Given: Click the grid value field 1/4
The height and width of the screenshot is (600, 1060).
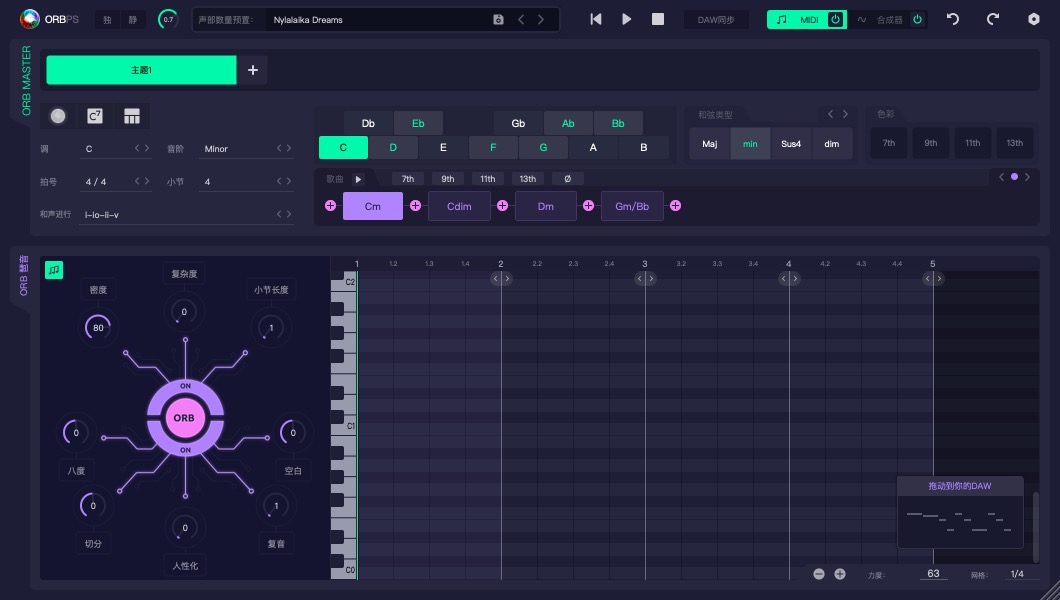Looking at the screenshot, I should point(1017,574).
